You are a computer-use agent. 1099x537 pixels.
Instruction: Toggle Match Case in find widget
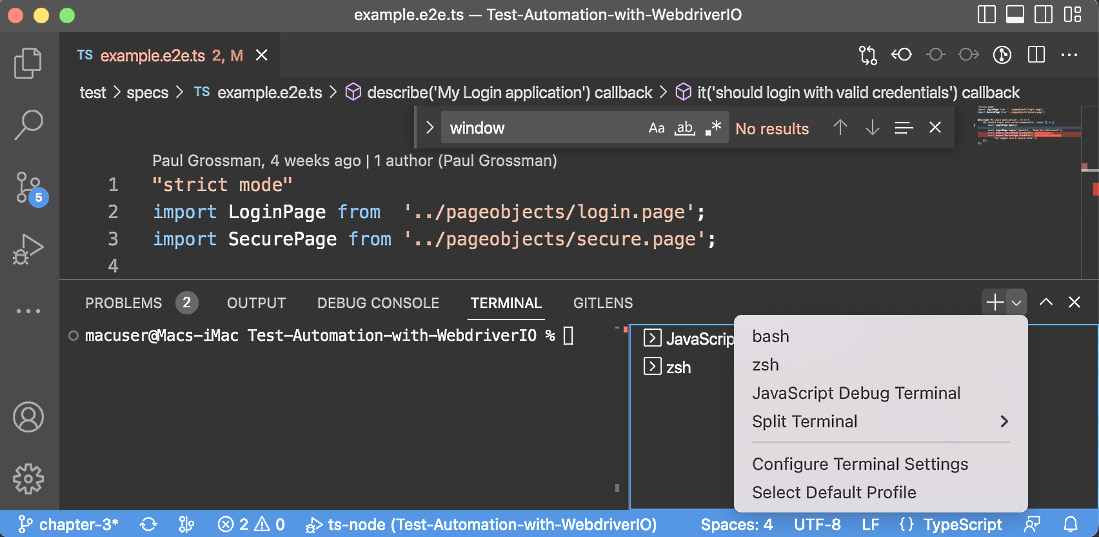(656, 128)
